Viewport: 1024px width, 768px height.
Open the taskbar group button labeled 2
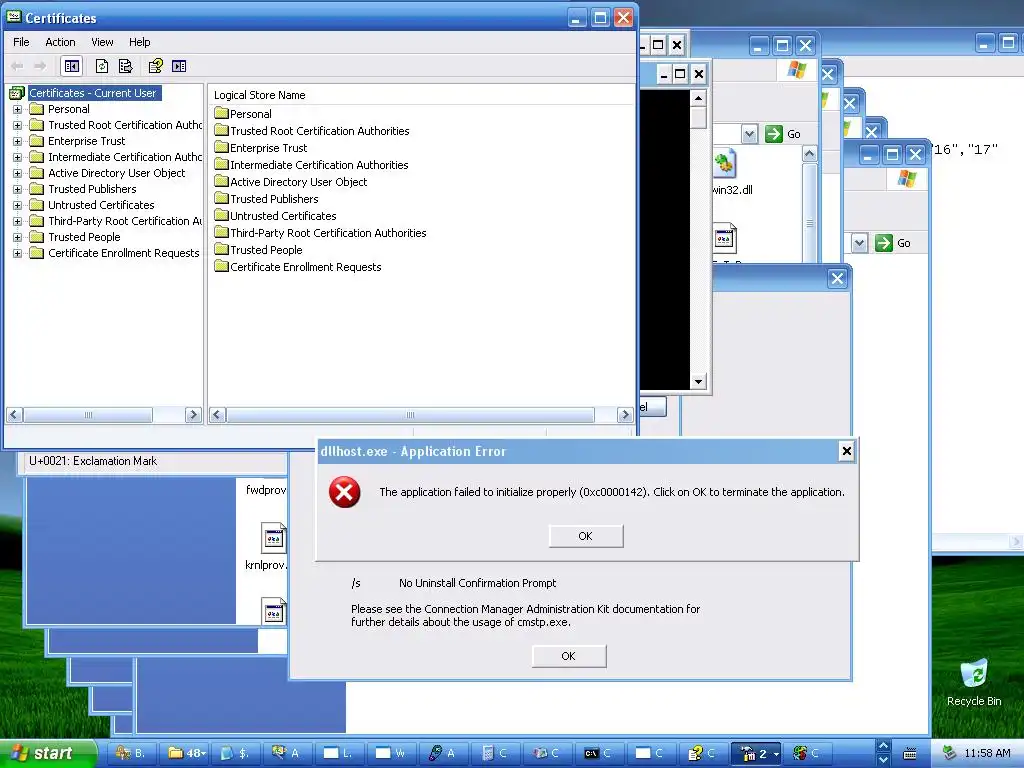click(x=755, y=753)
